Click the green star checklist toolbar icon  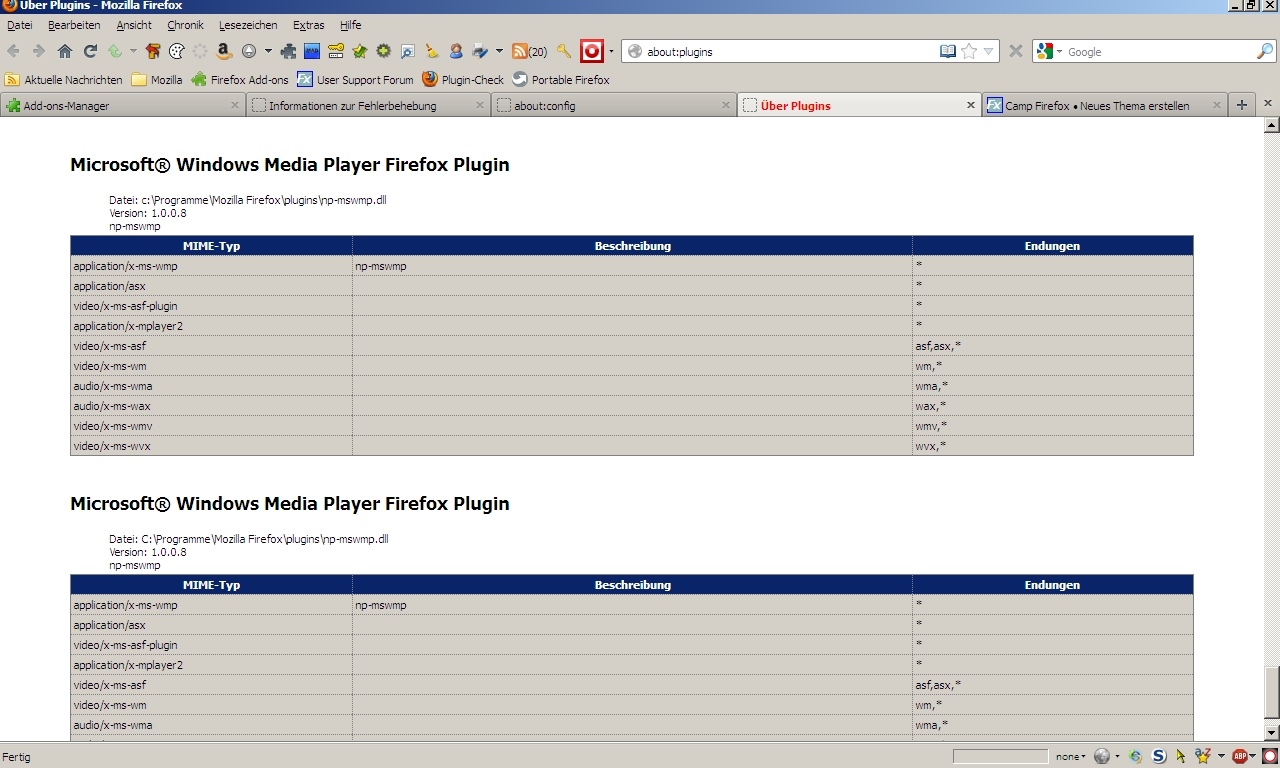click(360, 51)
